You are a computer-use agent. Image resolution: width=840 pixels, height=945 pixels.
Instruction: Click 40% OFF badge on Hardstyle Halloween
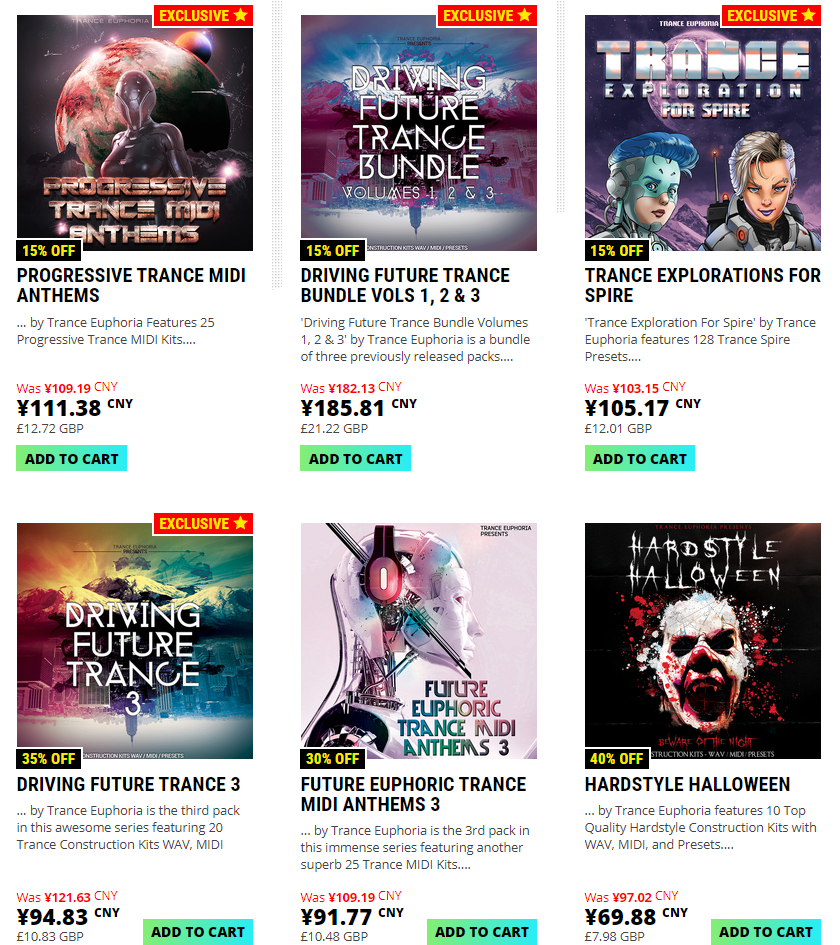(616, 759)
